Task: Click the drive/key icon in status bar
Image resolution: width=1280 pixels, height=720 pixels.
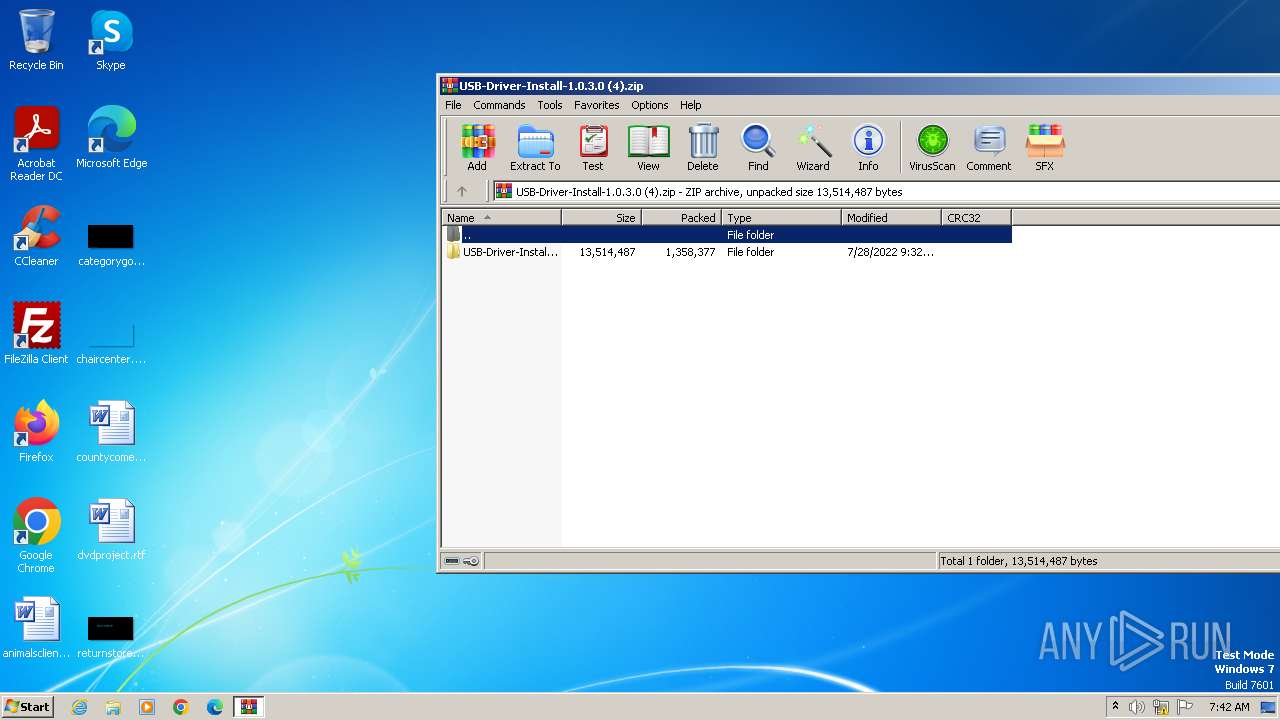Action: pos(461,561)
